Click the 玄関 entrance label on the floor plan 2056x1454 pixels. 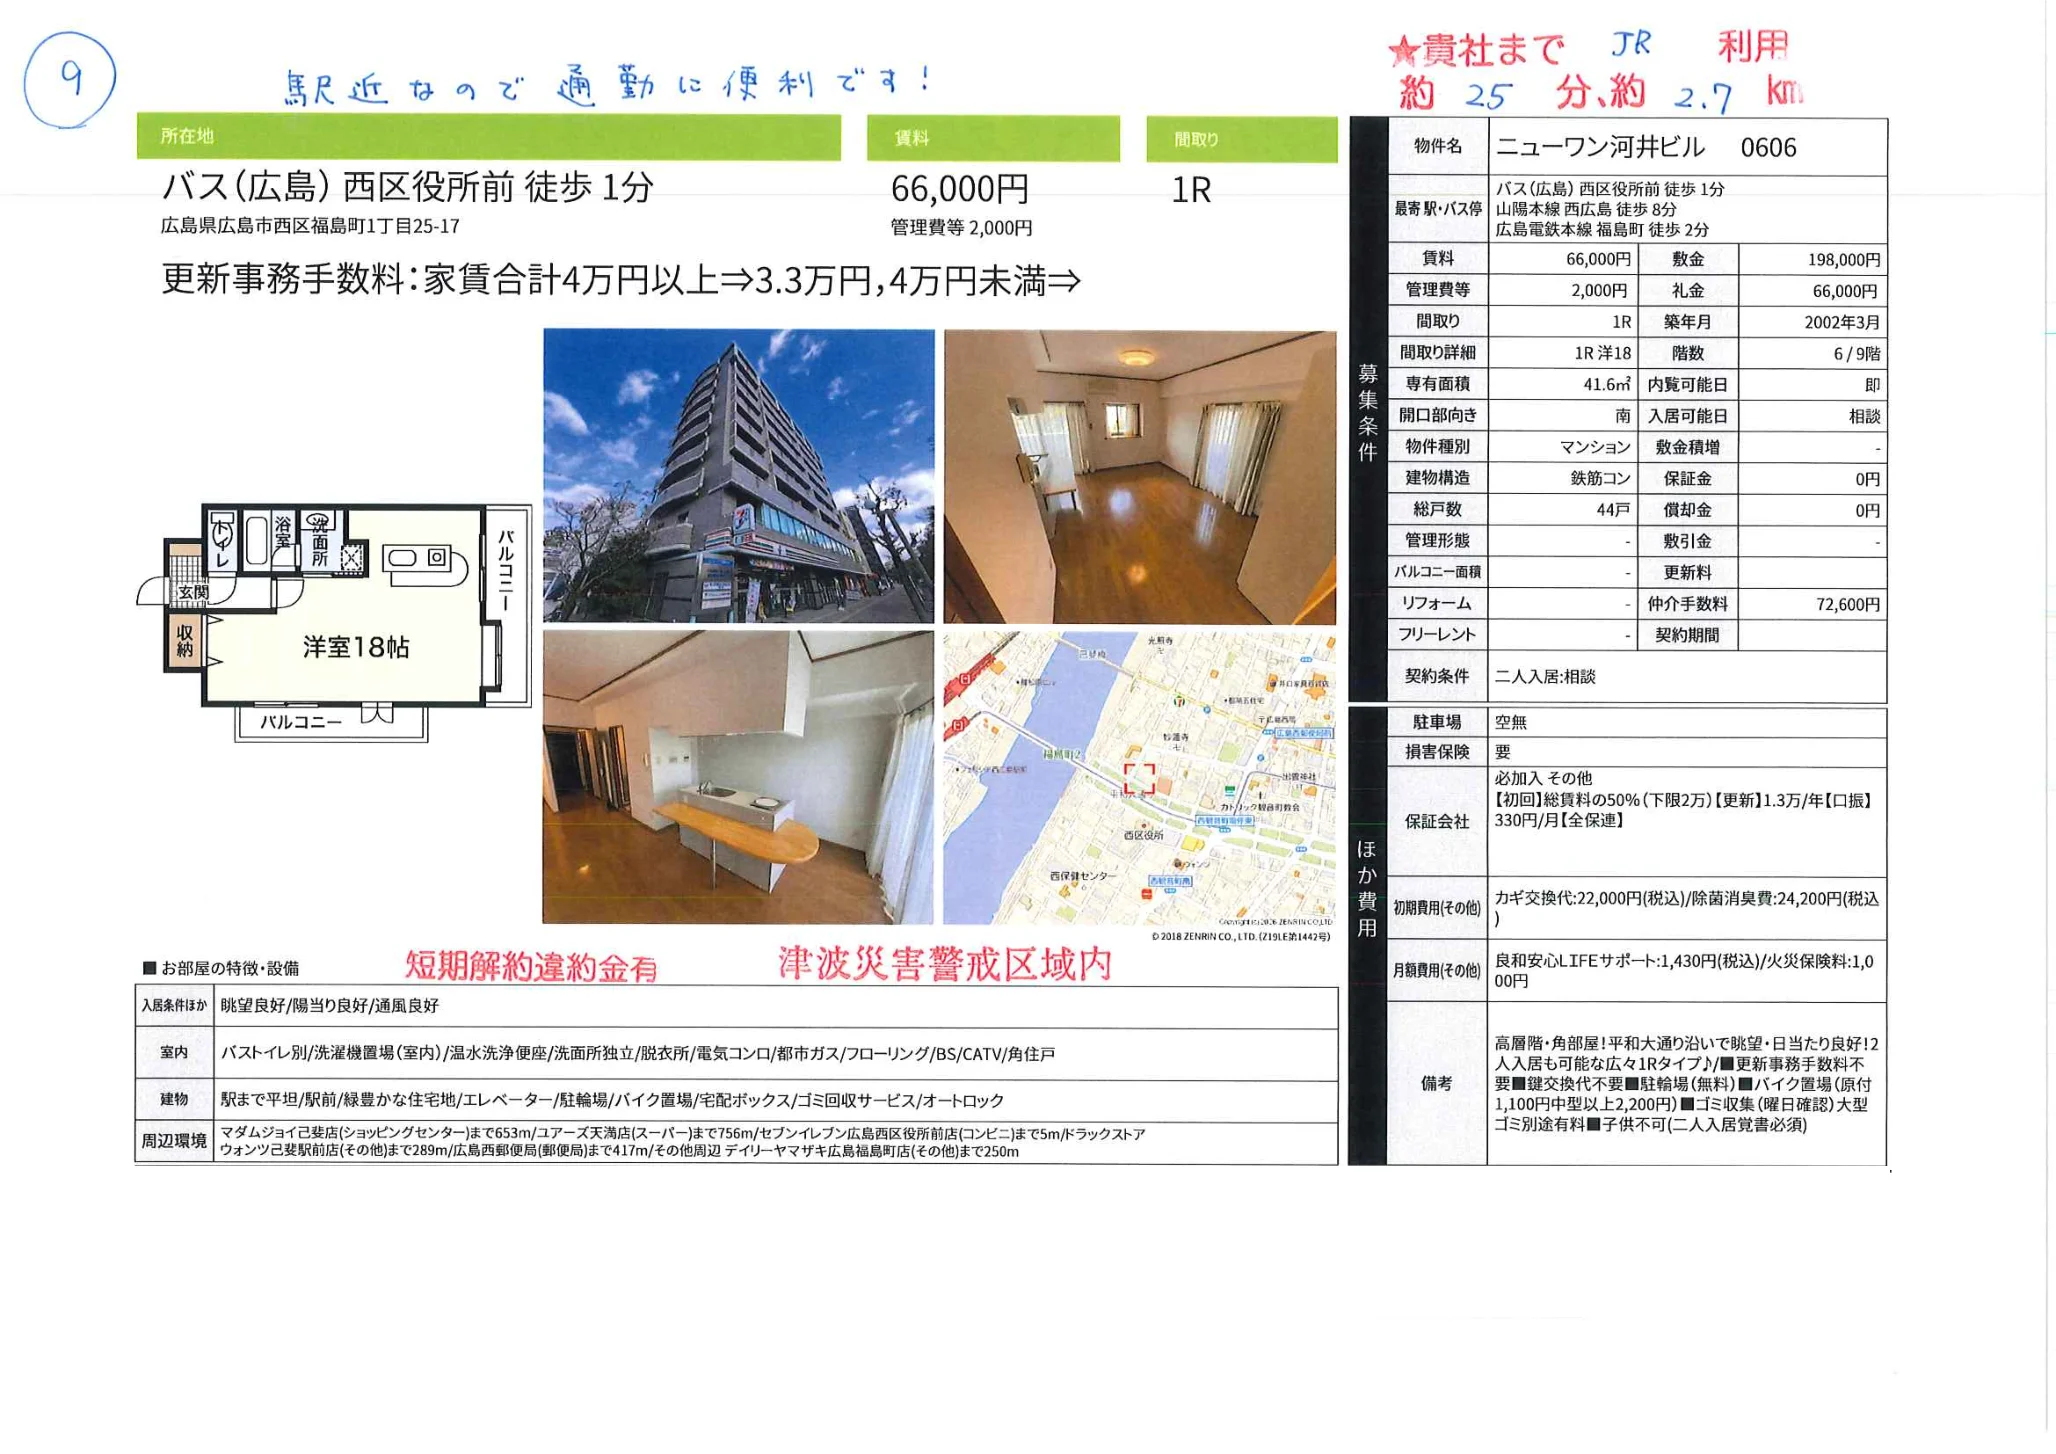click(x=193, y=592)
